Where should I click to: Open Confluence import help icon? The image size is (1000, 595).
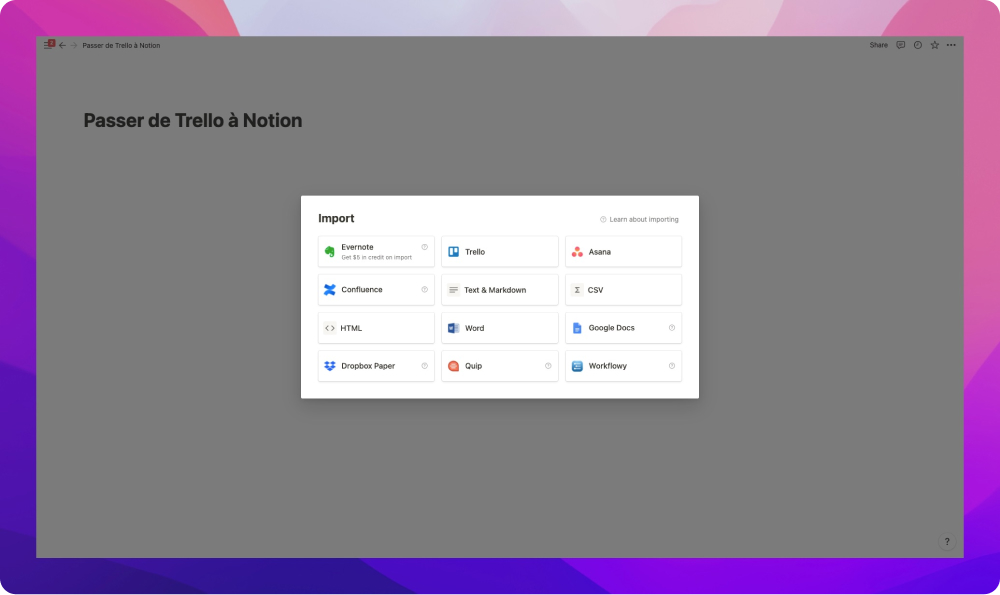point(424,290)
